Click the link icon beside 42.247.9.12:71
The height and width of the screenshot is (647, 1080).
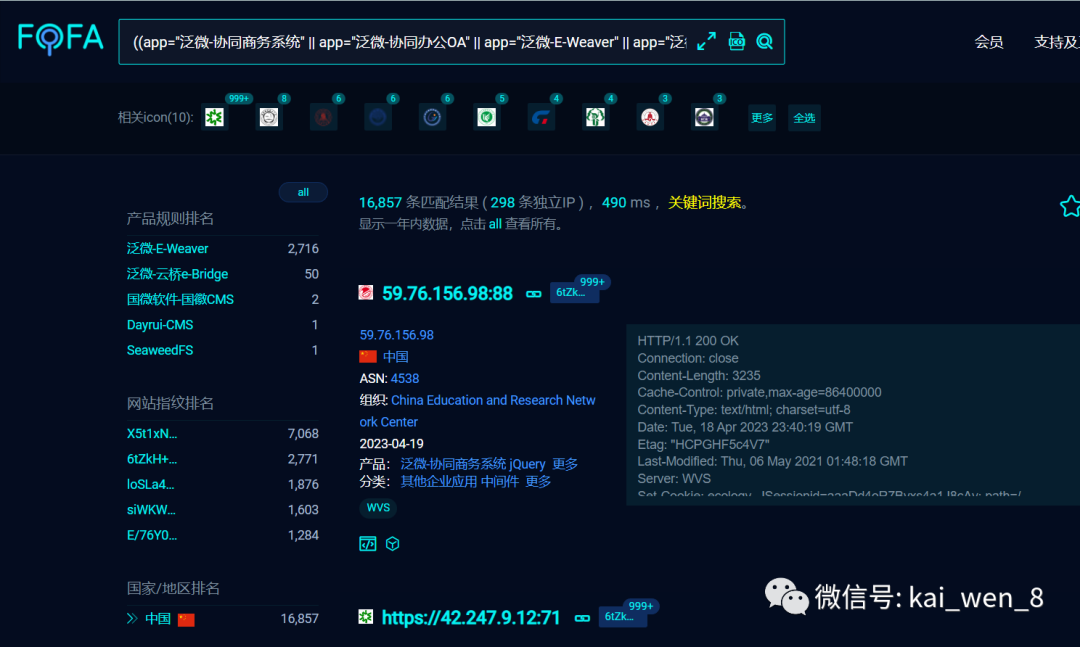coord(583,618)
